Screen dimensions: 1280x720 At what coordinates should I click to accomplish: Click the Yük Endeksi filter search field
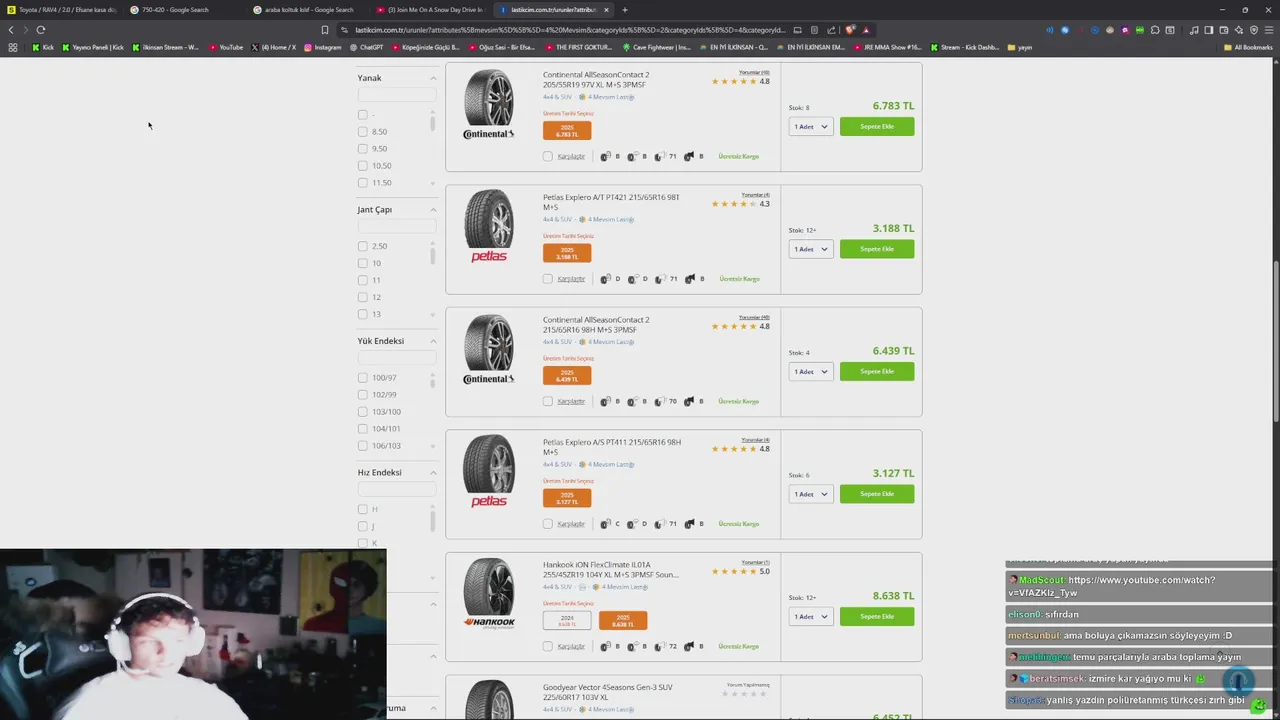pos(397,358)
